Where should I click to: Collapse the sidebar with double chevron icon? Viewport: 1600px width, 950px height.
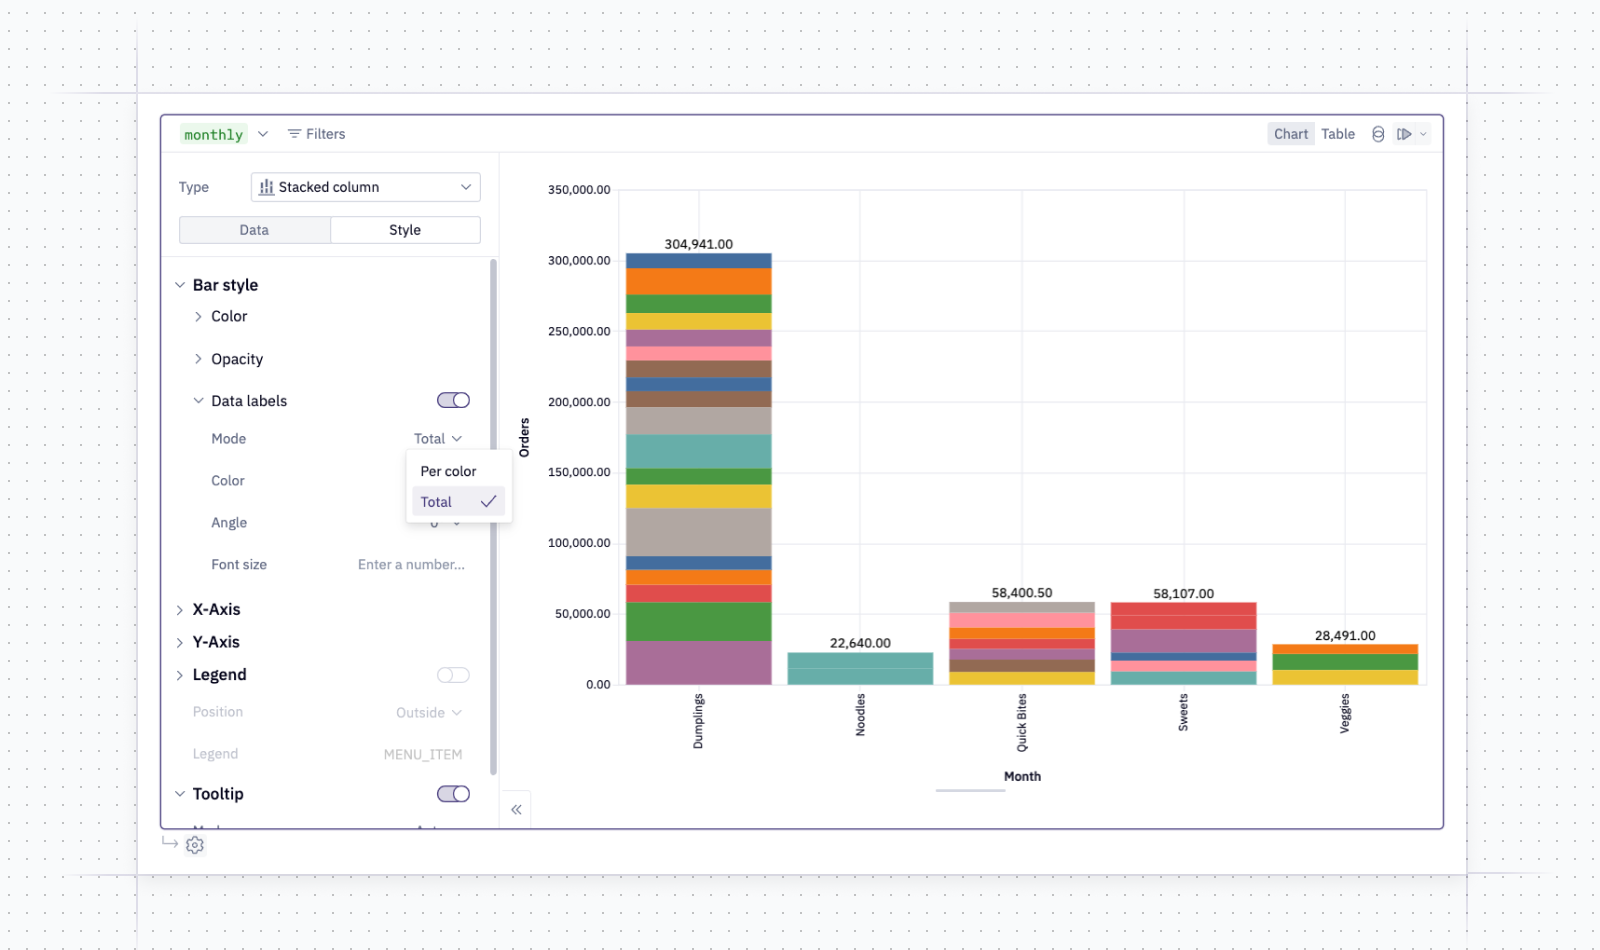click(516, 810)
